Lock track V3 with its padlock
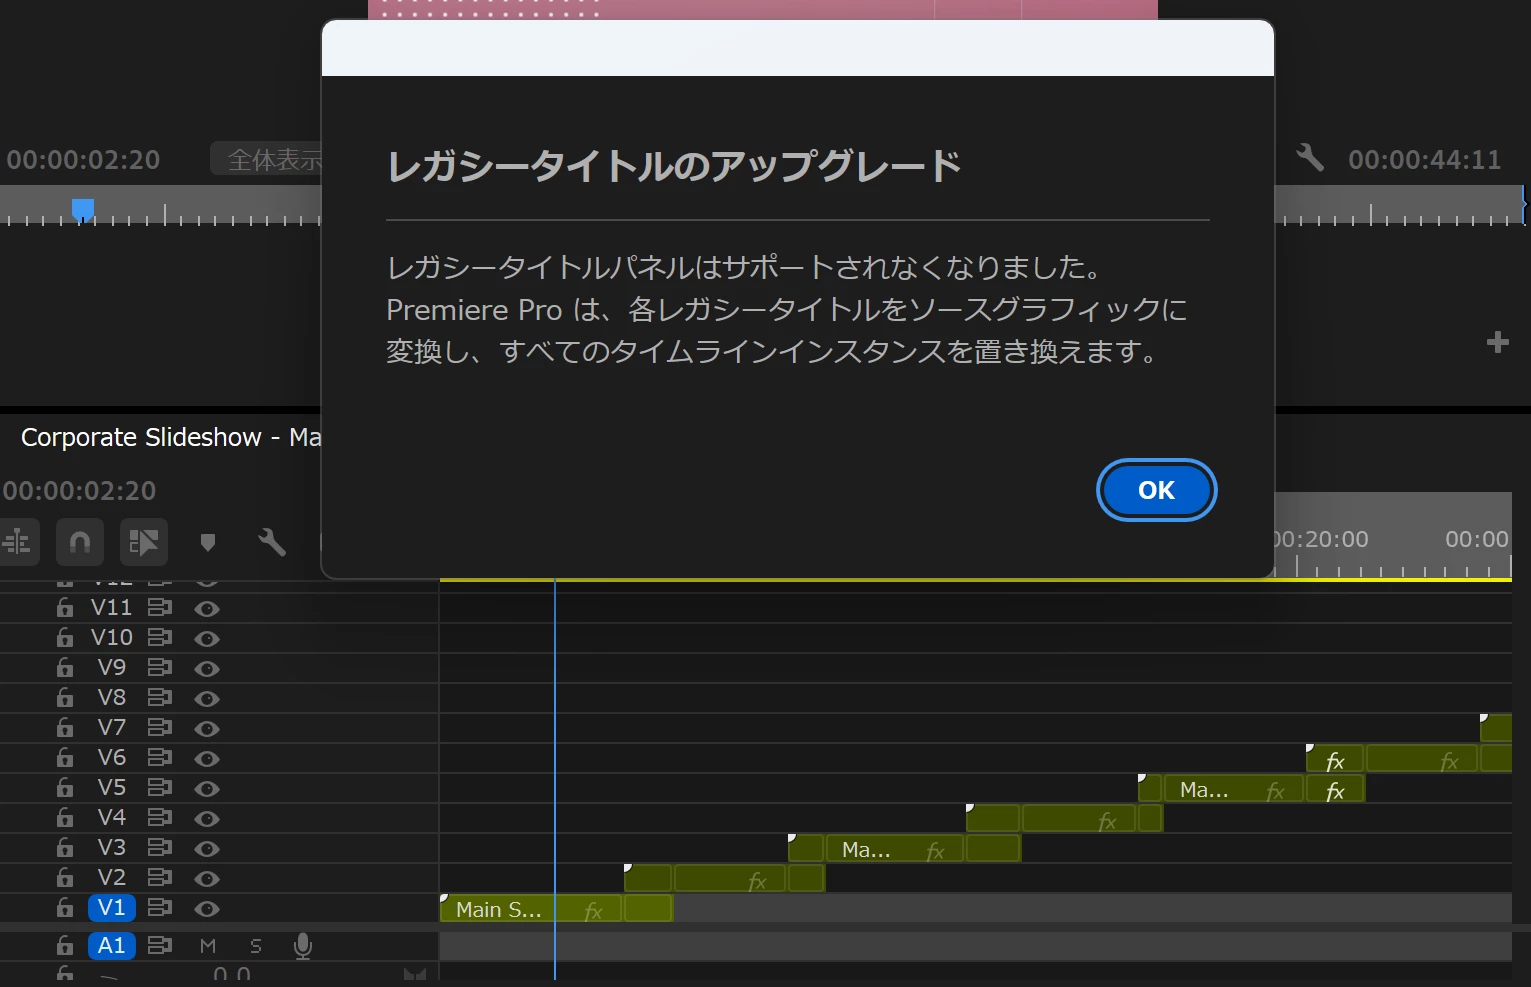The image size is (1531, 987). pos(65,847)
